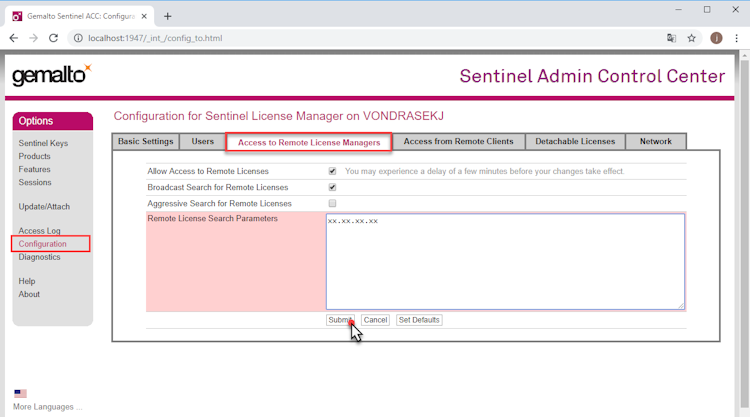
Task: Click the Set Defaults button
Action: coord(419,320)
